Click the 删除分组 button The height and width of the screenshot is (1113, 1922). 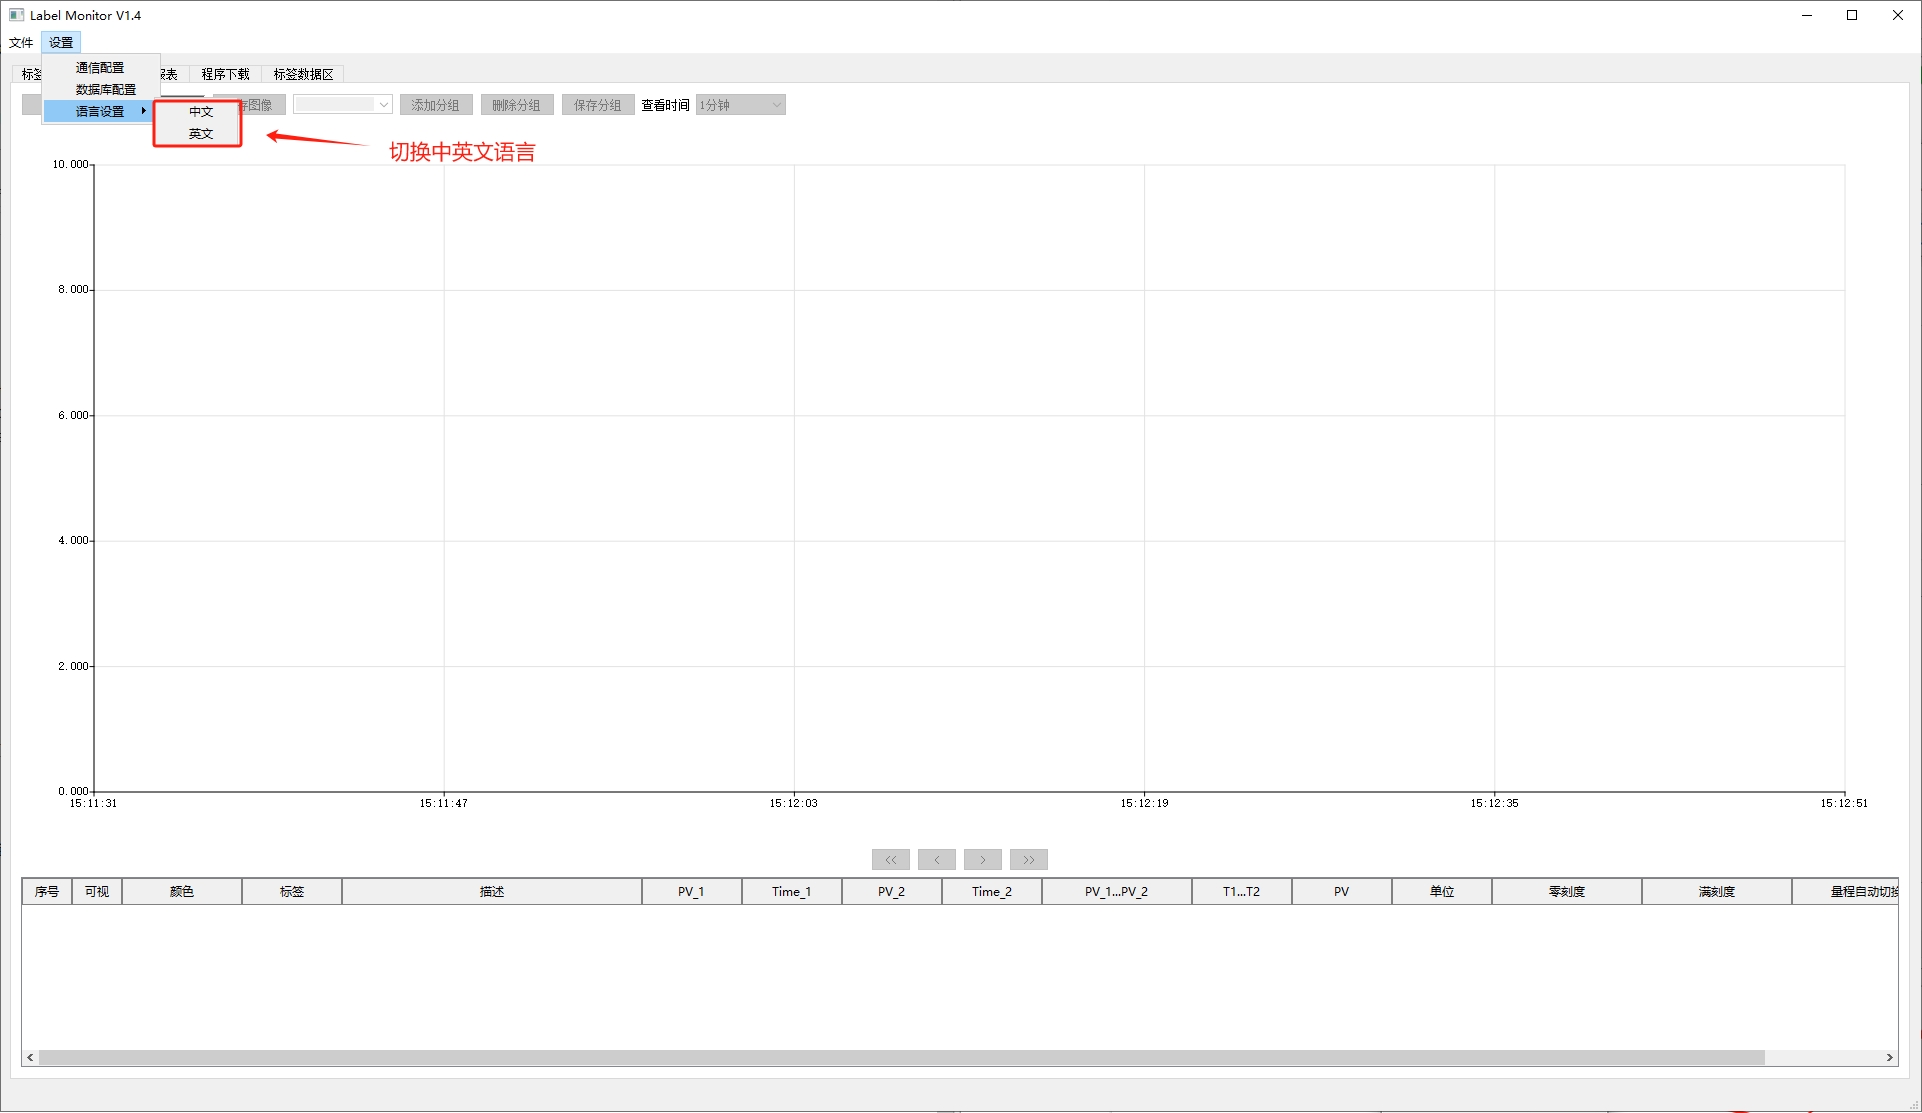(516, 105)
